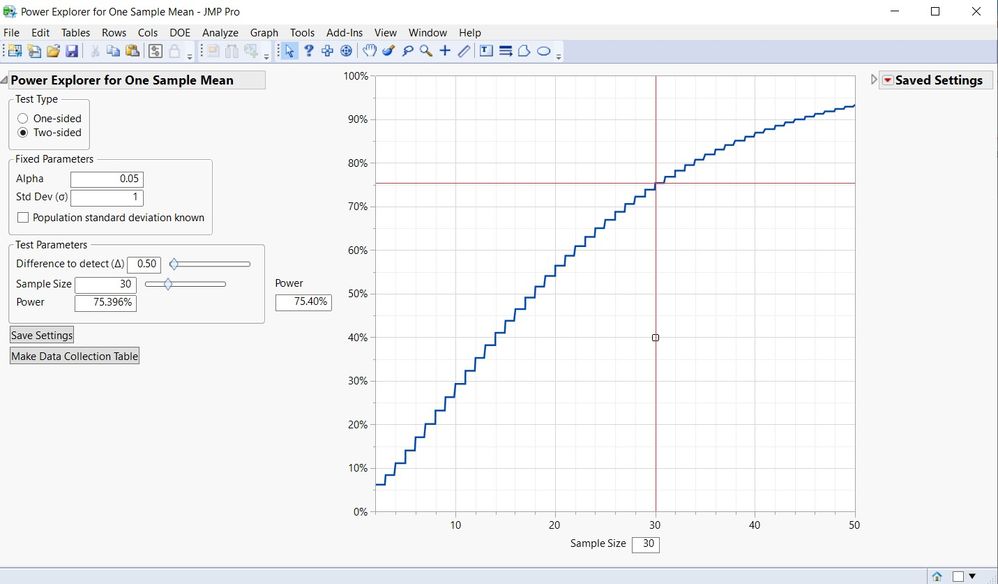Keep Two-sided test type selected
Viewport: 998px width, 584px height.
(x=22, y=132)
